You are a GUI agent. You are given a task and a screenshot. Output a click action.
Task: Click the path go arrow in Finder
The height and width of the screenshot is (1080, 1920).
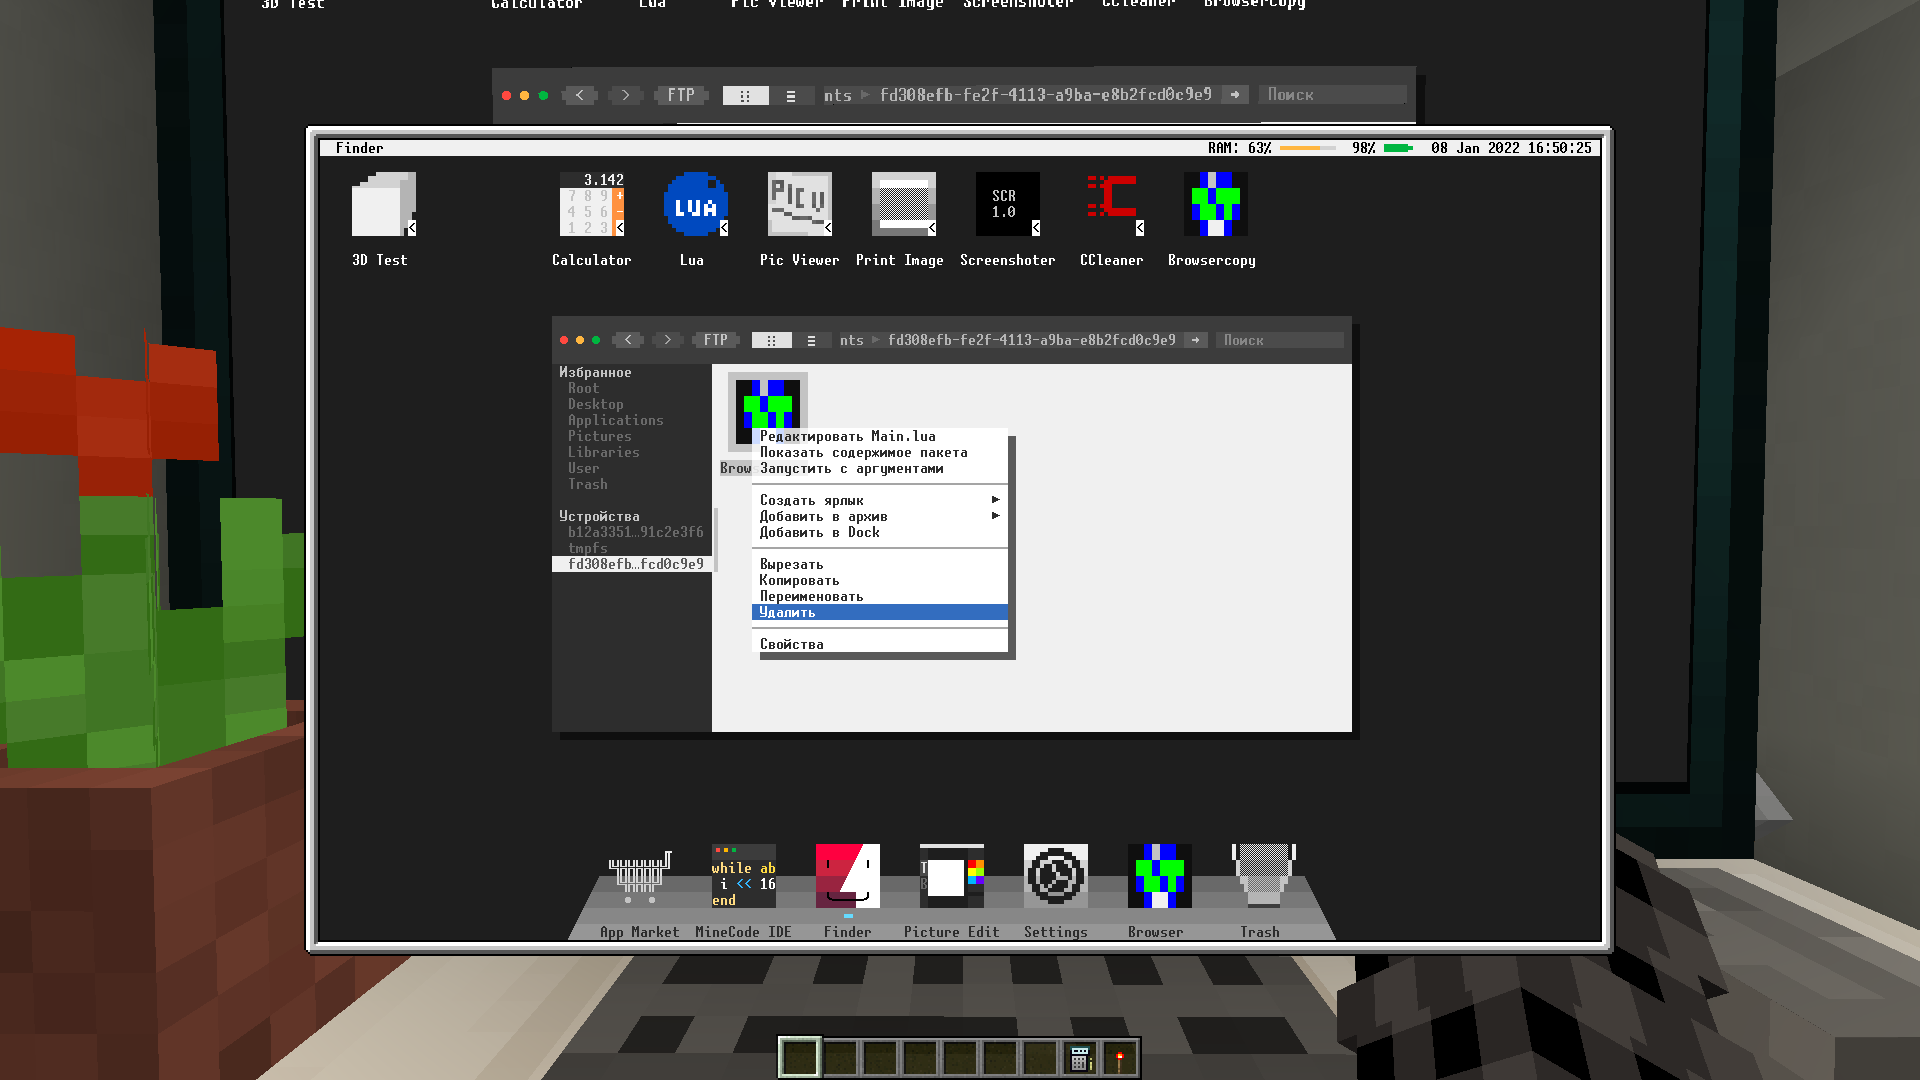coord(1195,340)
